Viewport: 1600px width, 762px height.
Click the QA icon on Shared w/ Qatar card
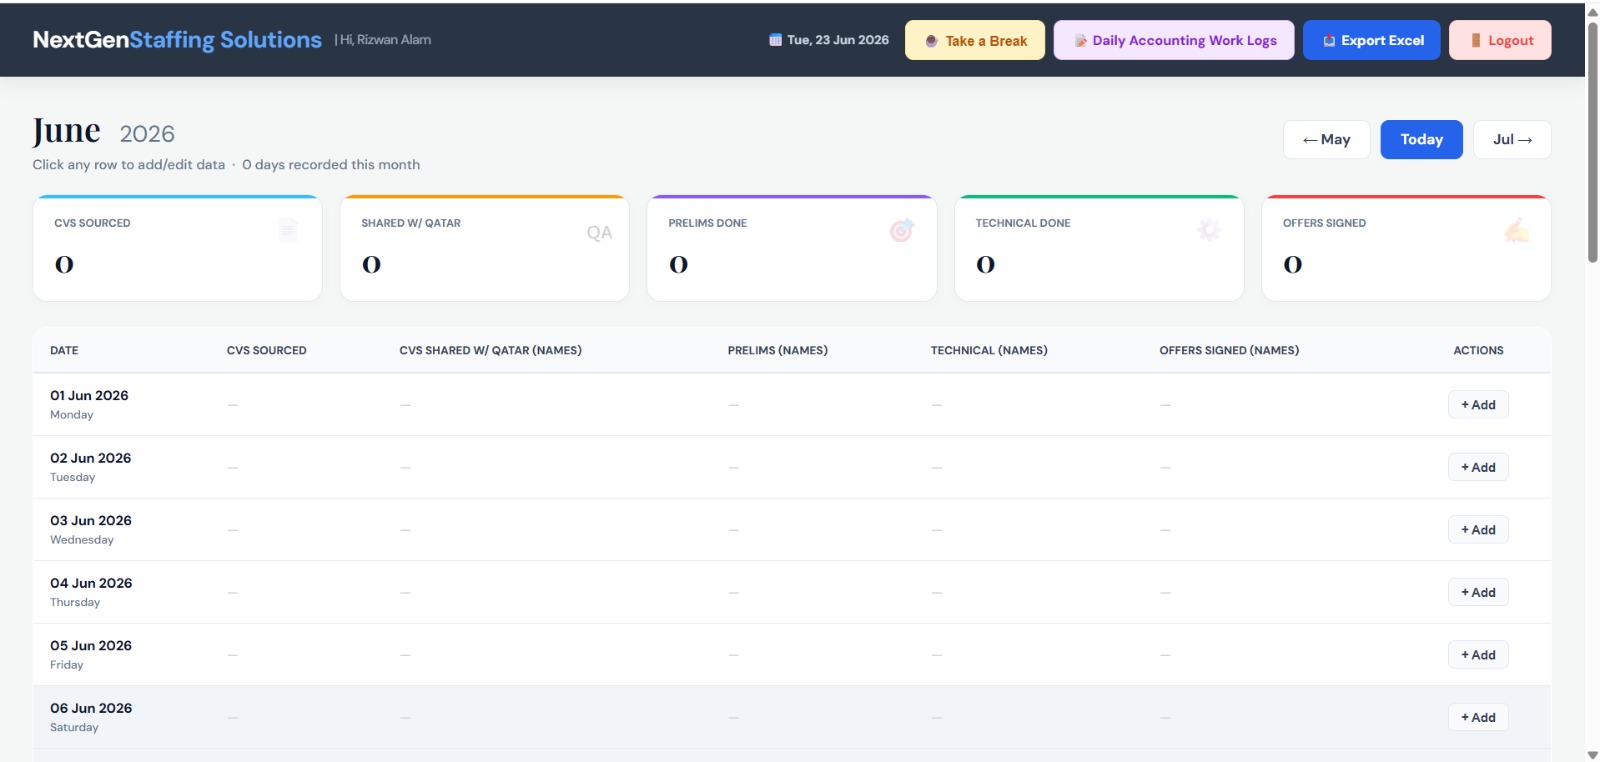pos(599,233)
